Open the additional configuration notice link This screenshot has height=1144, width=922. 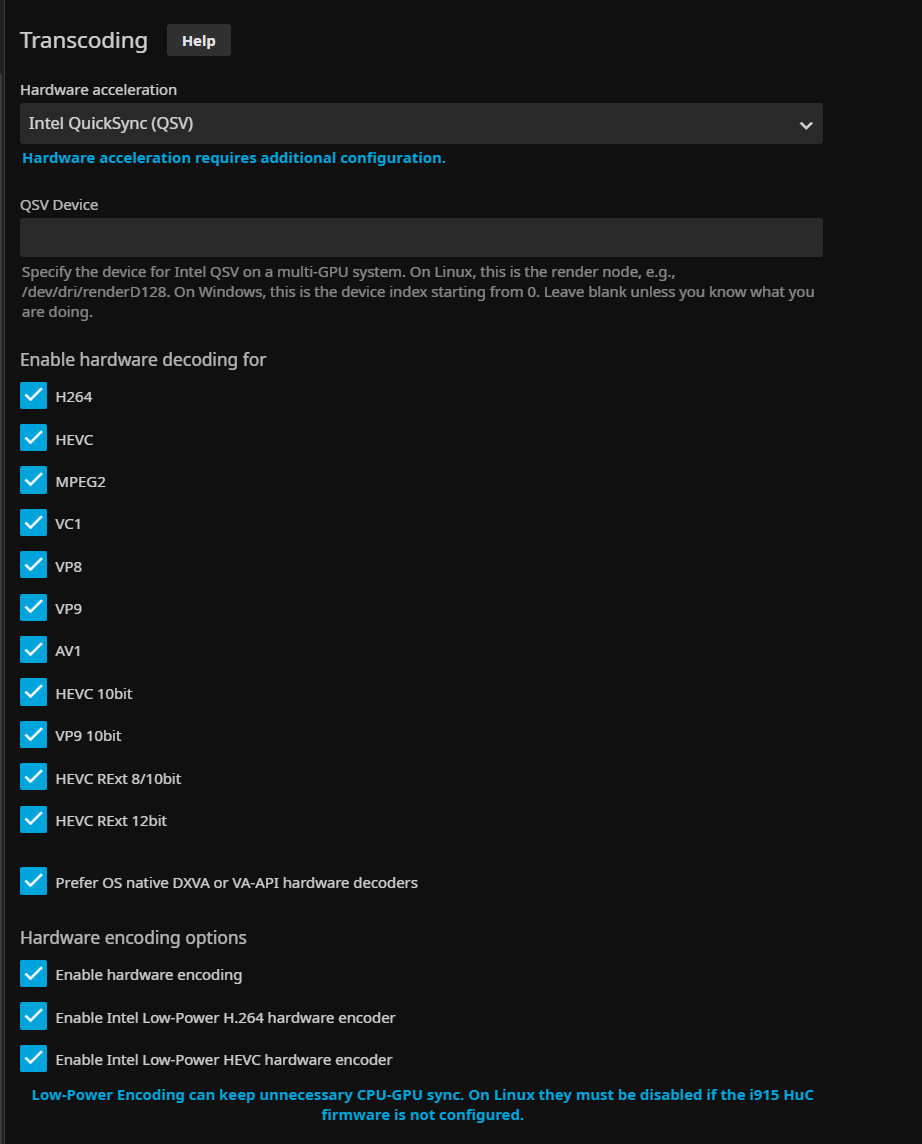coord(233,158)
